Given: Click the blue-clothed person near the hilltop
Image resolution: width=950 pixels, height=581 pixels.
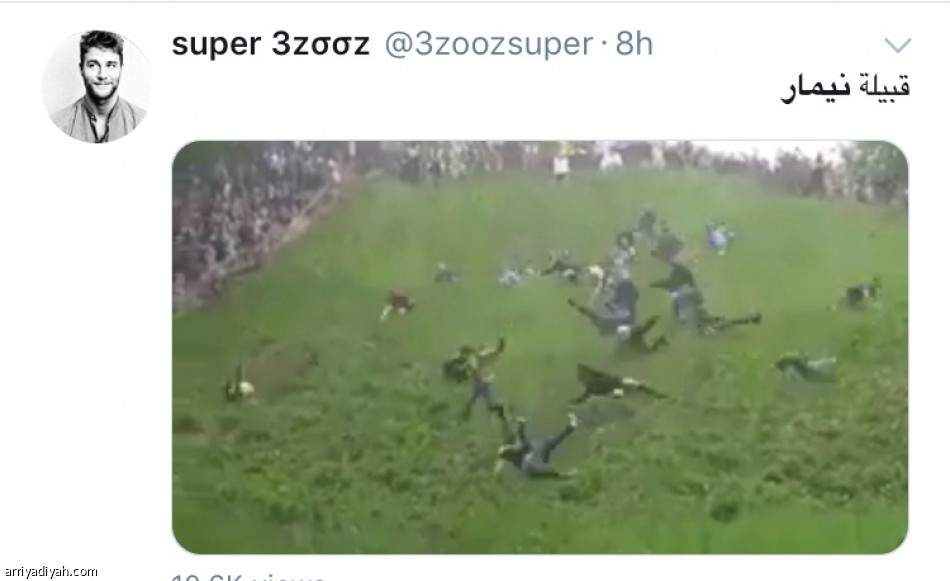Looking at the screenshot, I should (719, 237).
